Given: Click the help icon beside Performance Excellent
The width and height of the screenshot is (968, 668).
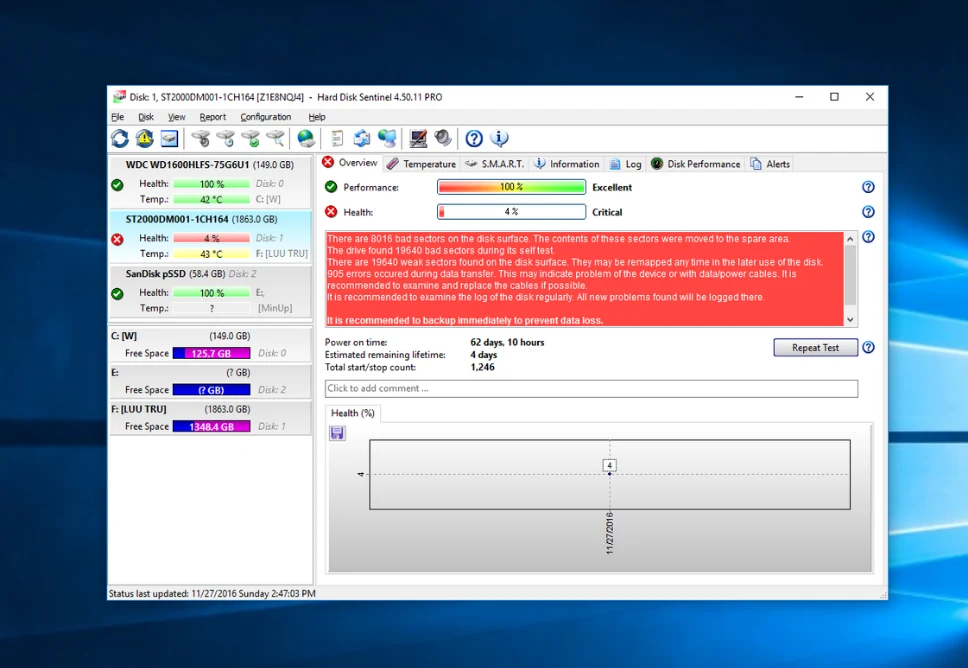Looking at the screenshot, I should (868, 187).
